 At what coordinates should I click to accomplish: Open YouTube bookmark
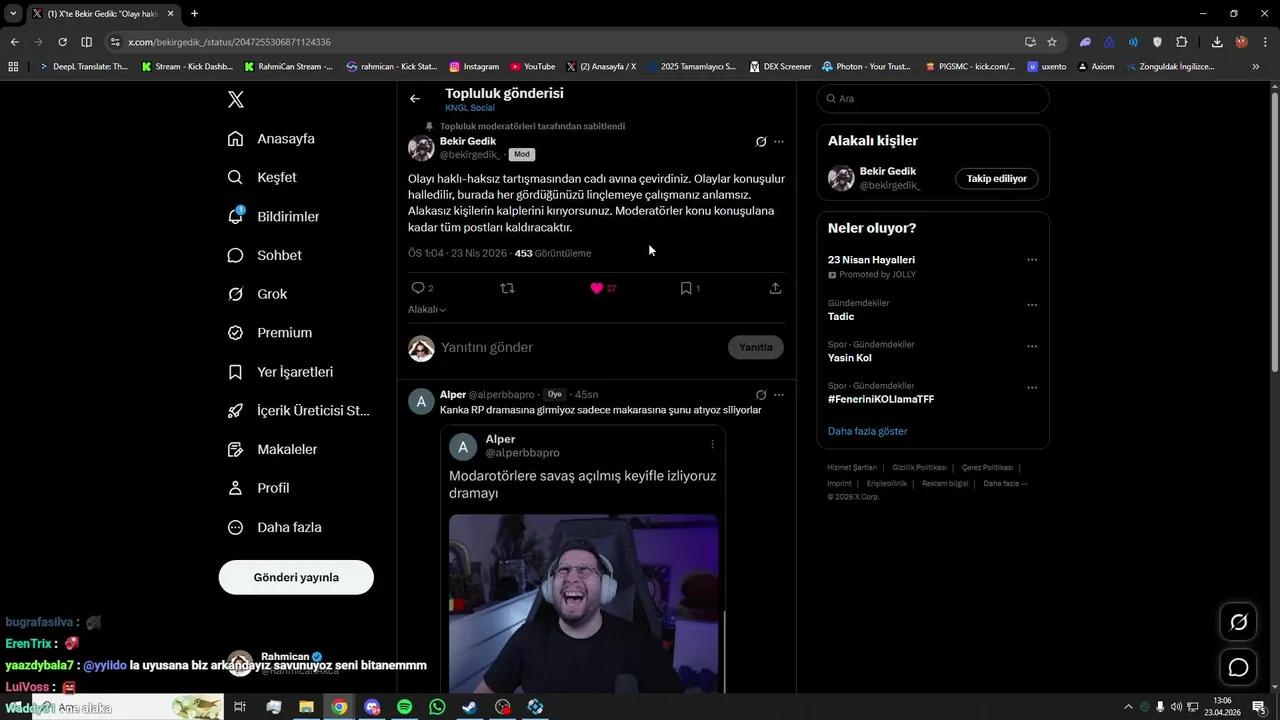[532, 67]
